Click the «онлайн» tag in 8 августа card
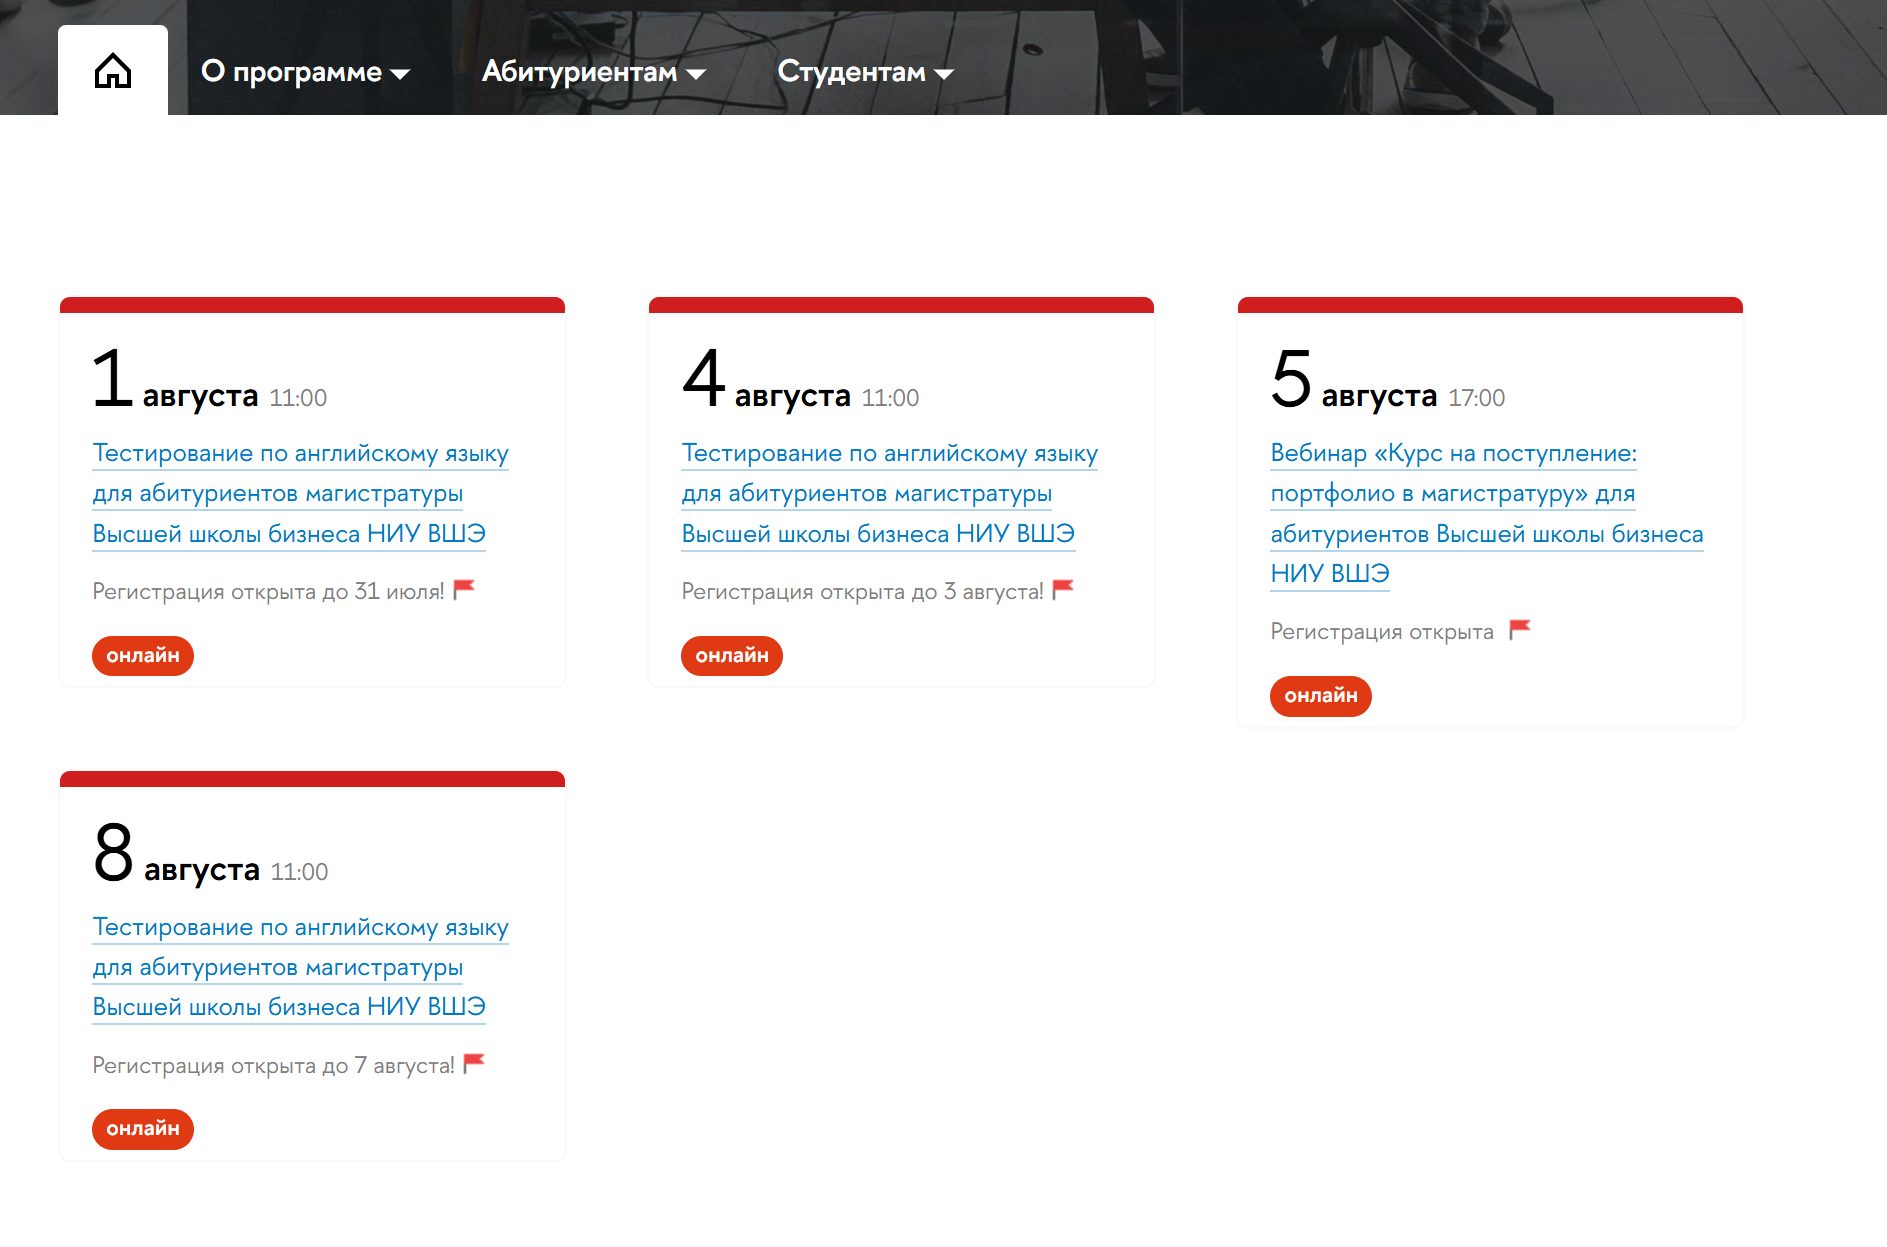 [143, 1129]
